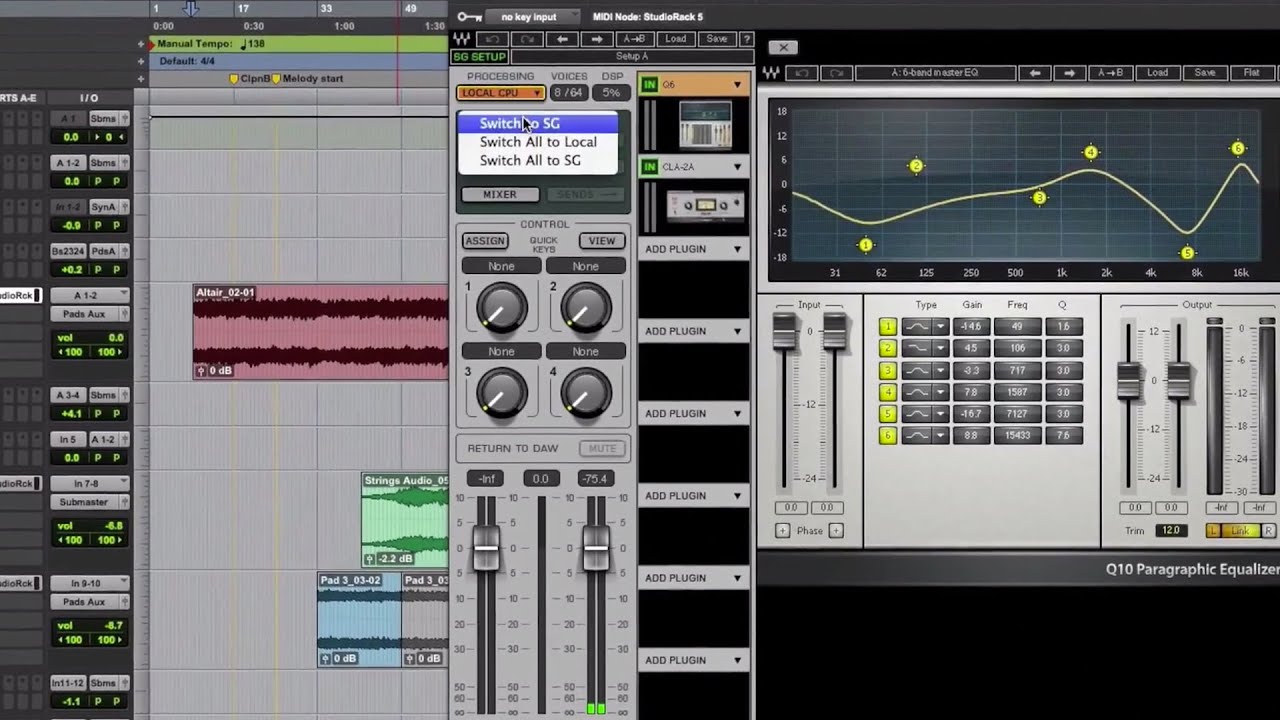Screen dimensions: 1280x720
Task: Click the Waves logo in Q10 toolbar
Action: click(772, 73)
